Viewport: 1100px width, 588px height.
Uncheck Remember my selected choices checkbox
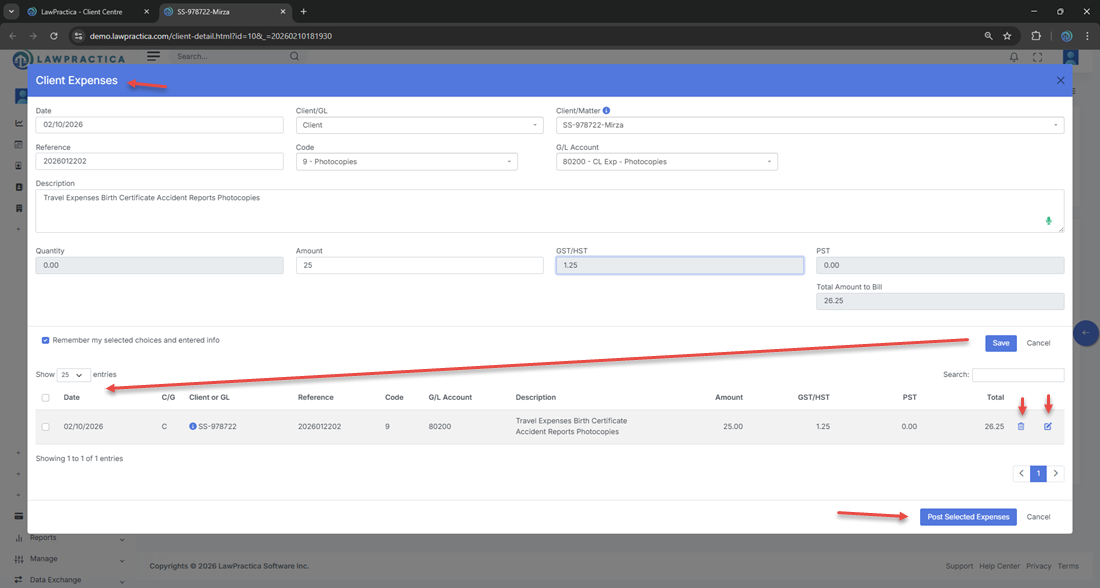45,340
